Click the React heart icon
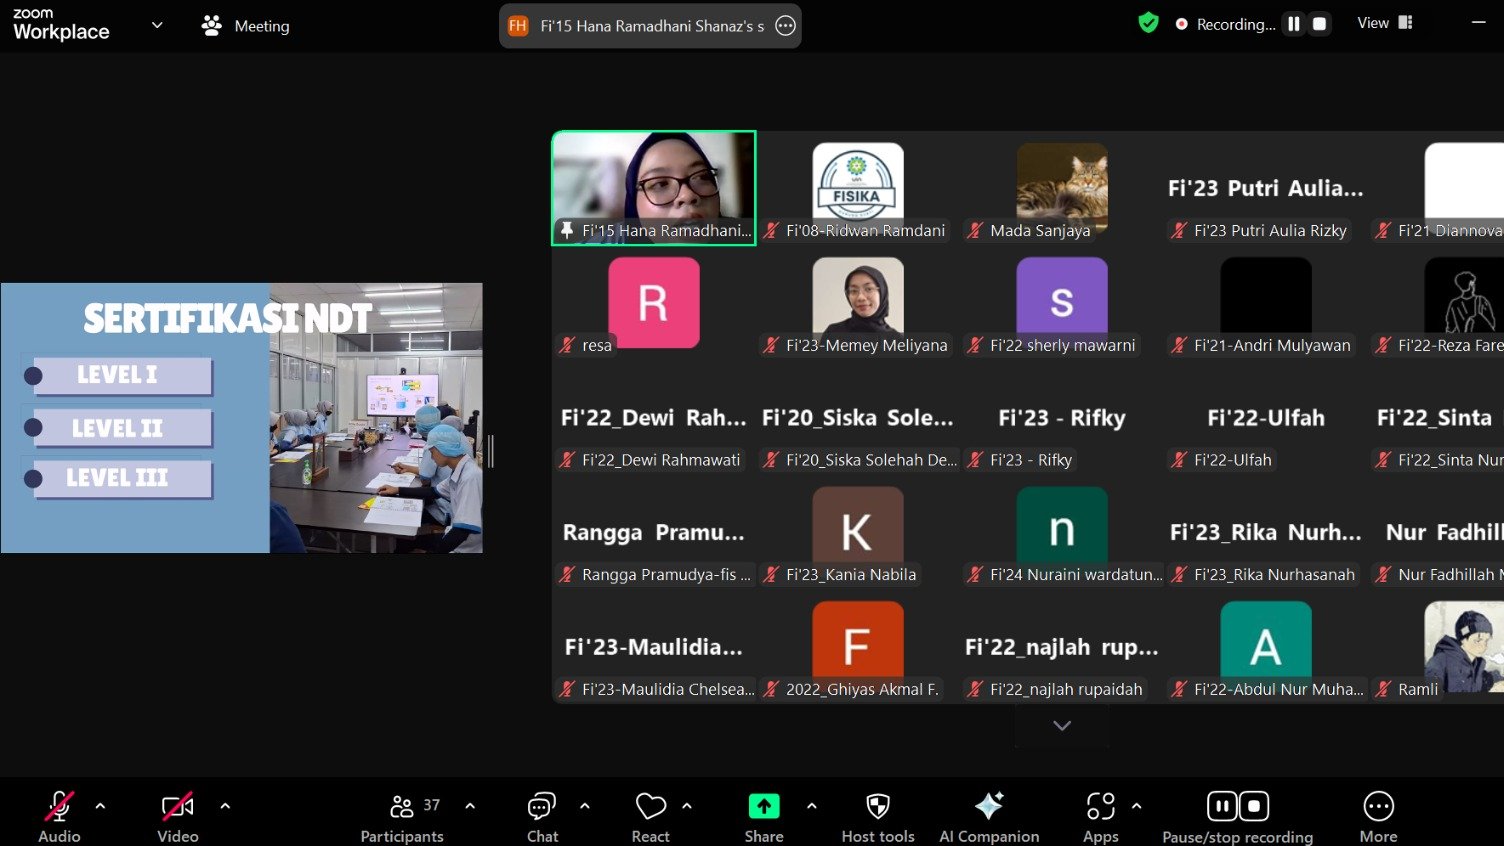 (x=650, y=807)
